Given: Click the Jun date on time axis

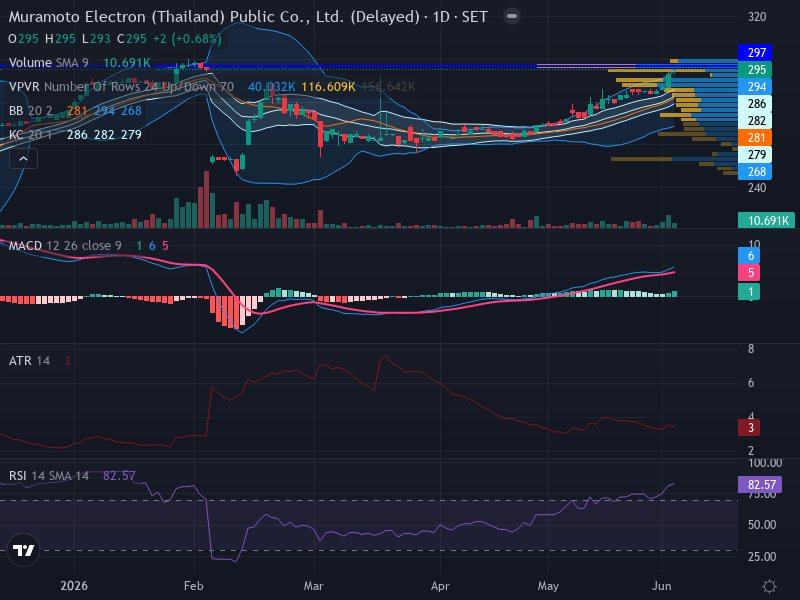Looking at the screenshot, I should [662, 586].
